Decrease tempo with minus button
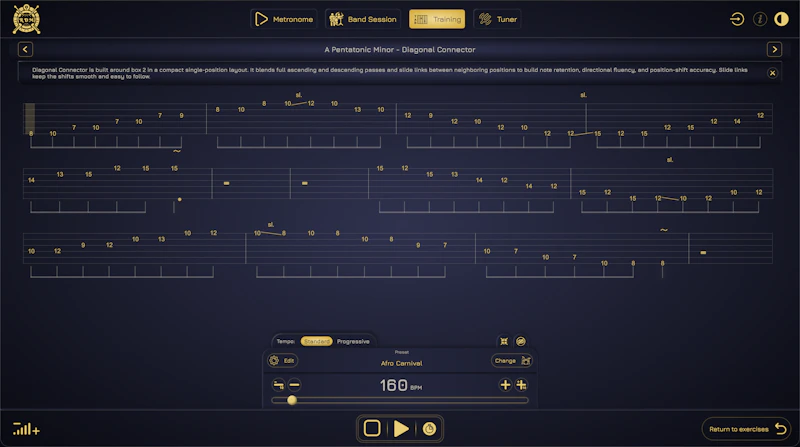 click(x=294, y=385)
